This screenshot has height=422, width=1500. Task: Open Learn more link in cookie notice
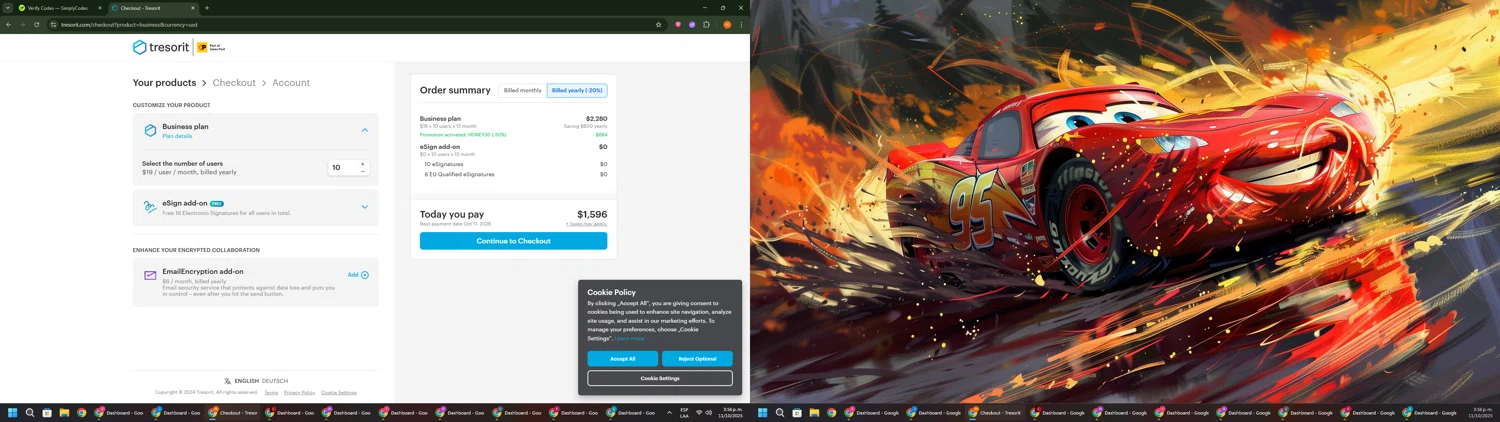(630, 339)
